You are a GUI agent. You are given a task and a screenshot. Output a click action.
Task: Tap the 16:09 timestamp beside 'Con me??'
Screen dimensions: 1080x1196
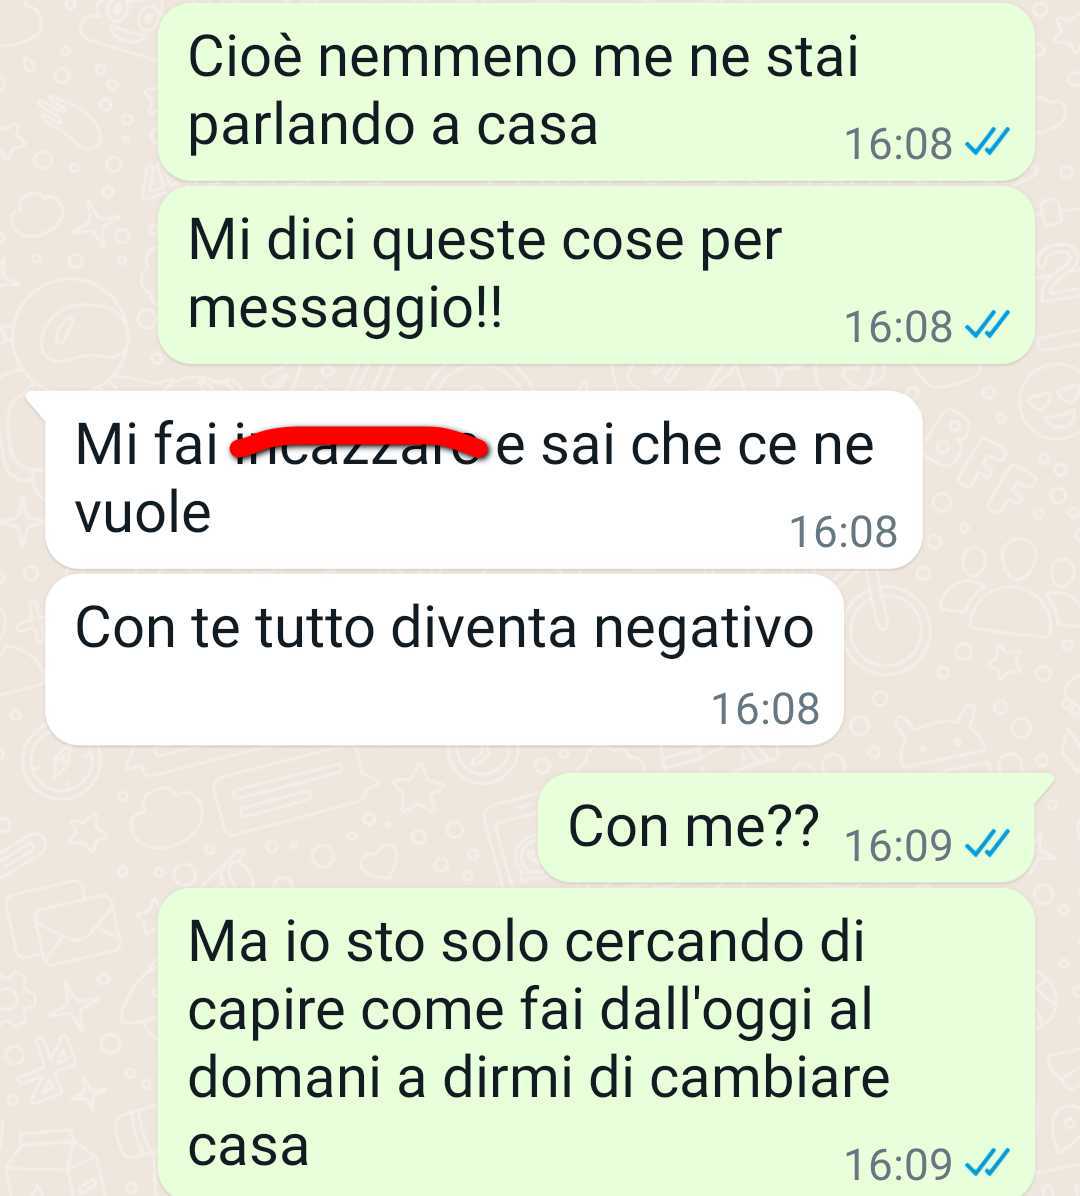click(x=898, y=845)
